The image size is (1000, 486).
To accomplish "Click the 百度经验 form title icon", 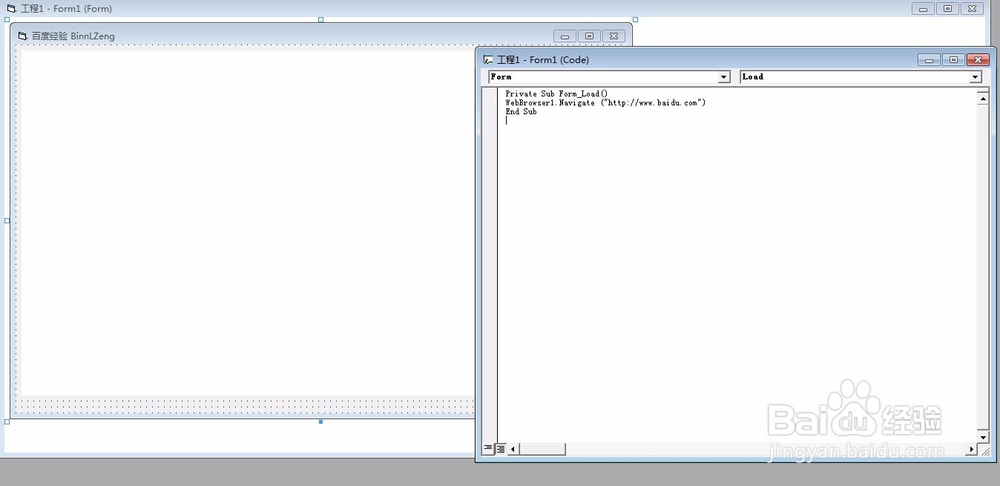I will pos(23,36).
